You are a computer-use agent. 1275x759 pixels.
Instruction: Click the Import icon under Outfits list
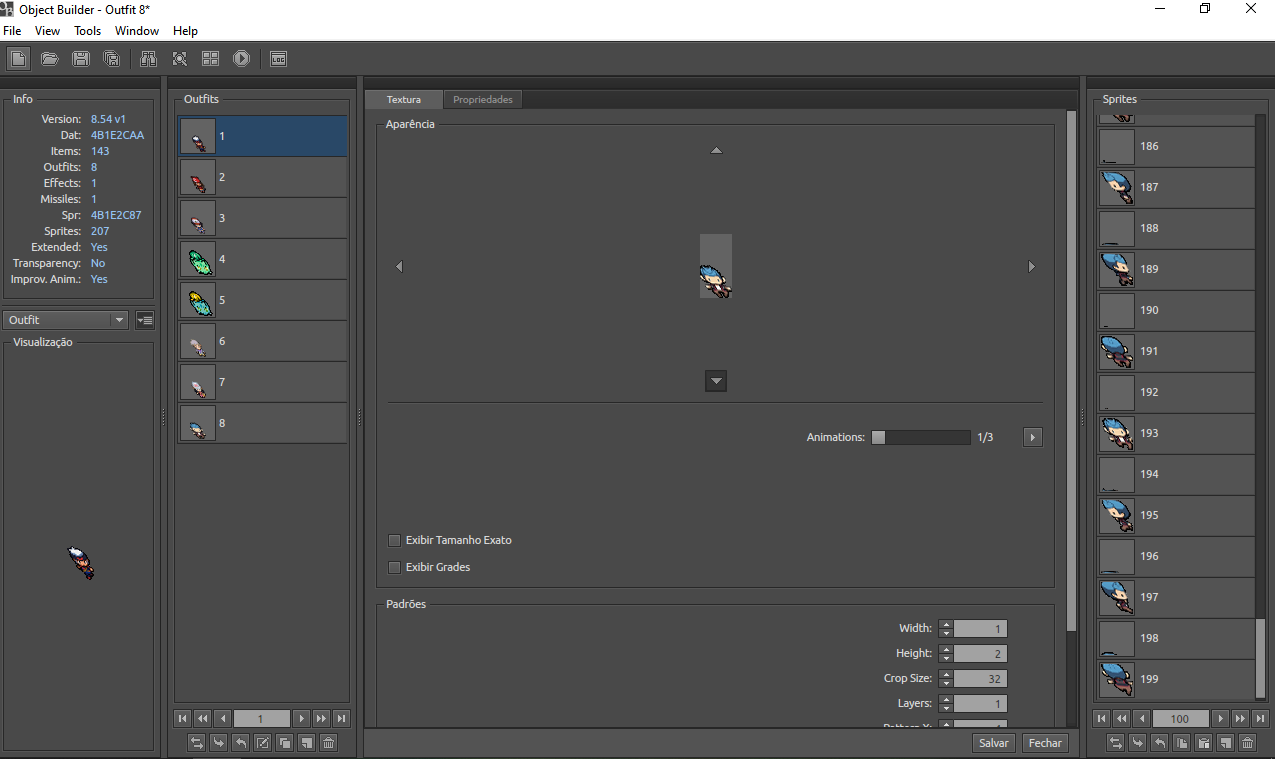(x=218, y=742)
